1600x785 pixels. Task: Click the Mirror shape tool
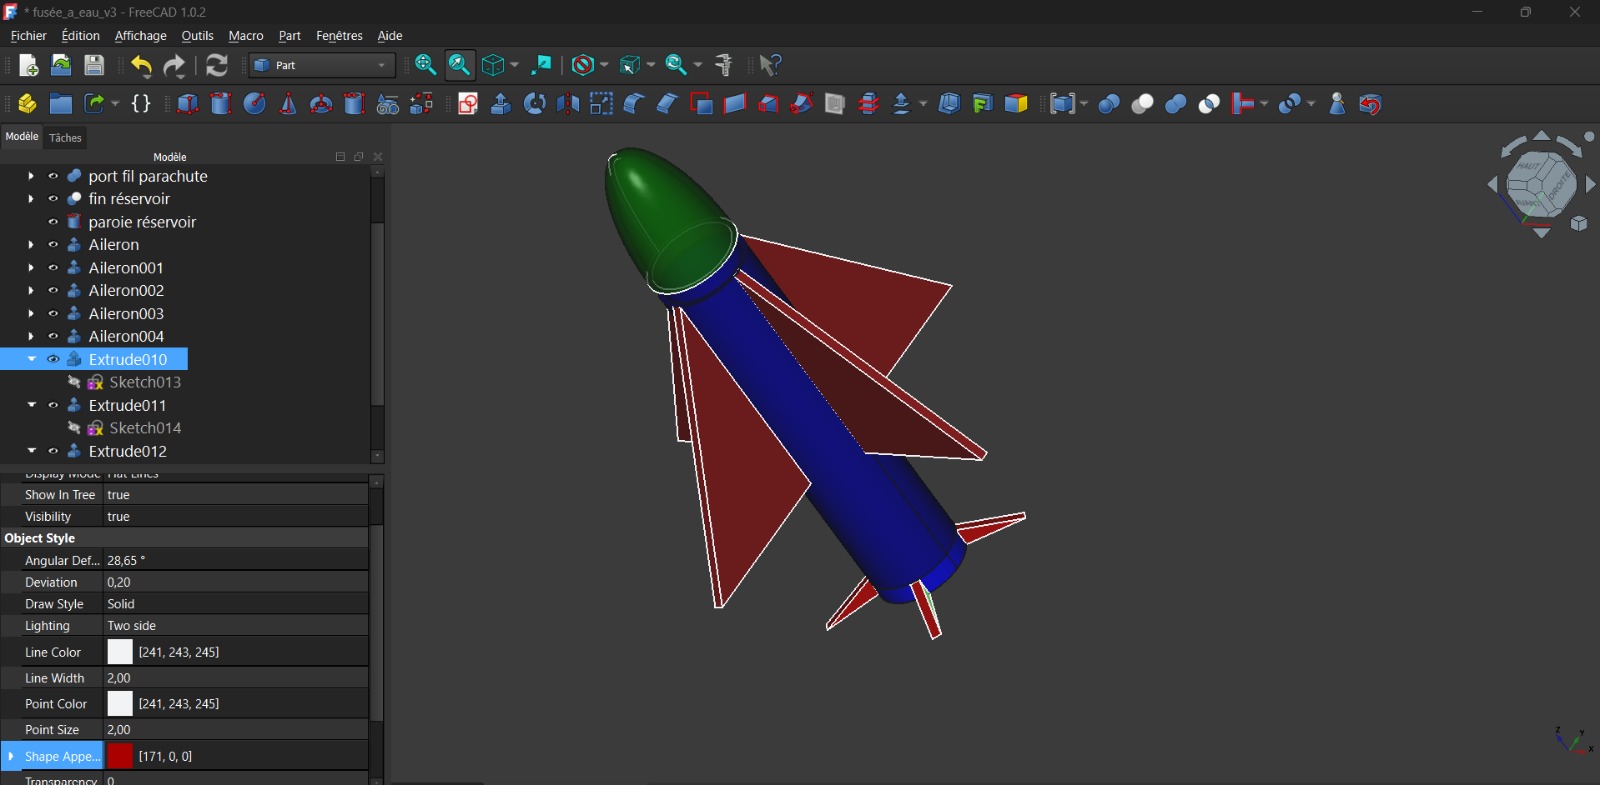point(568,104)
